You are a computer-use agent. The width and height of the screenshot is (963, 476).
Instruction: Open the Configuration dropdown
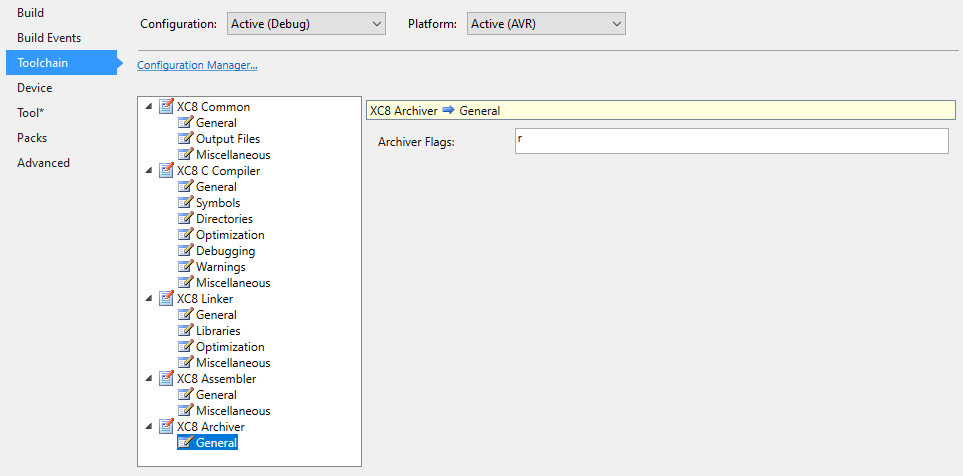[x=306, y=24]
